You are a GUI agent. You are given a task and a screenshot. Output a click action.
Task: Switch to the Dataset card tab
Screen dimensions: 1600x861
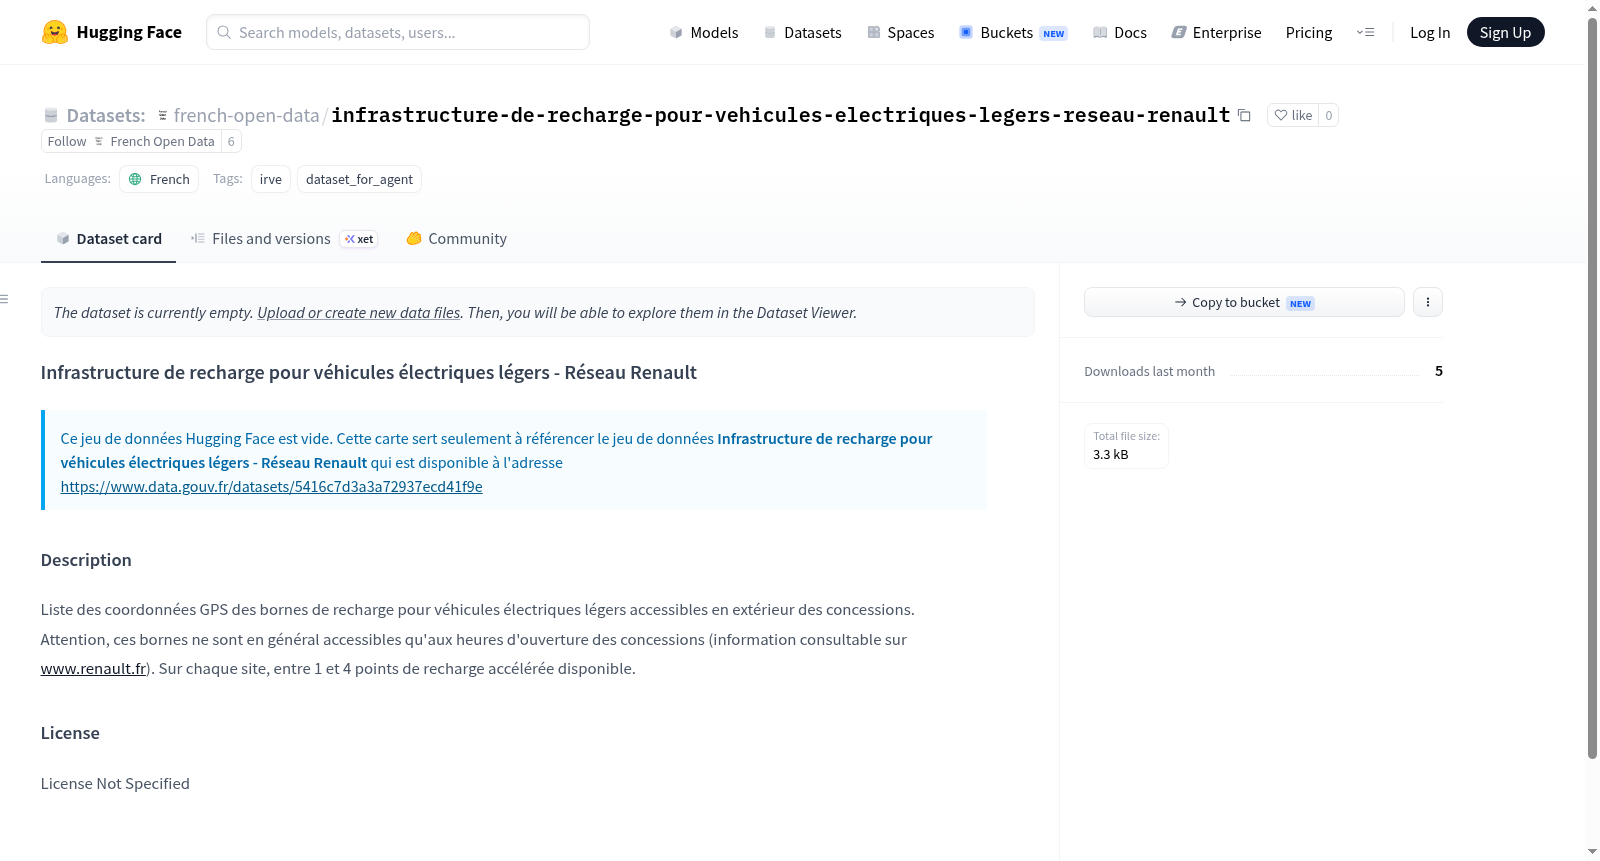coord(108,239)
